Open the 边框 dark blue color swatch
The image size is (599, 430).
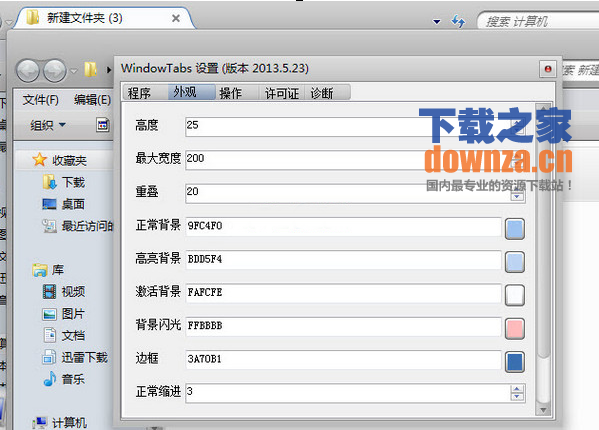[x=515, y=362]
